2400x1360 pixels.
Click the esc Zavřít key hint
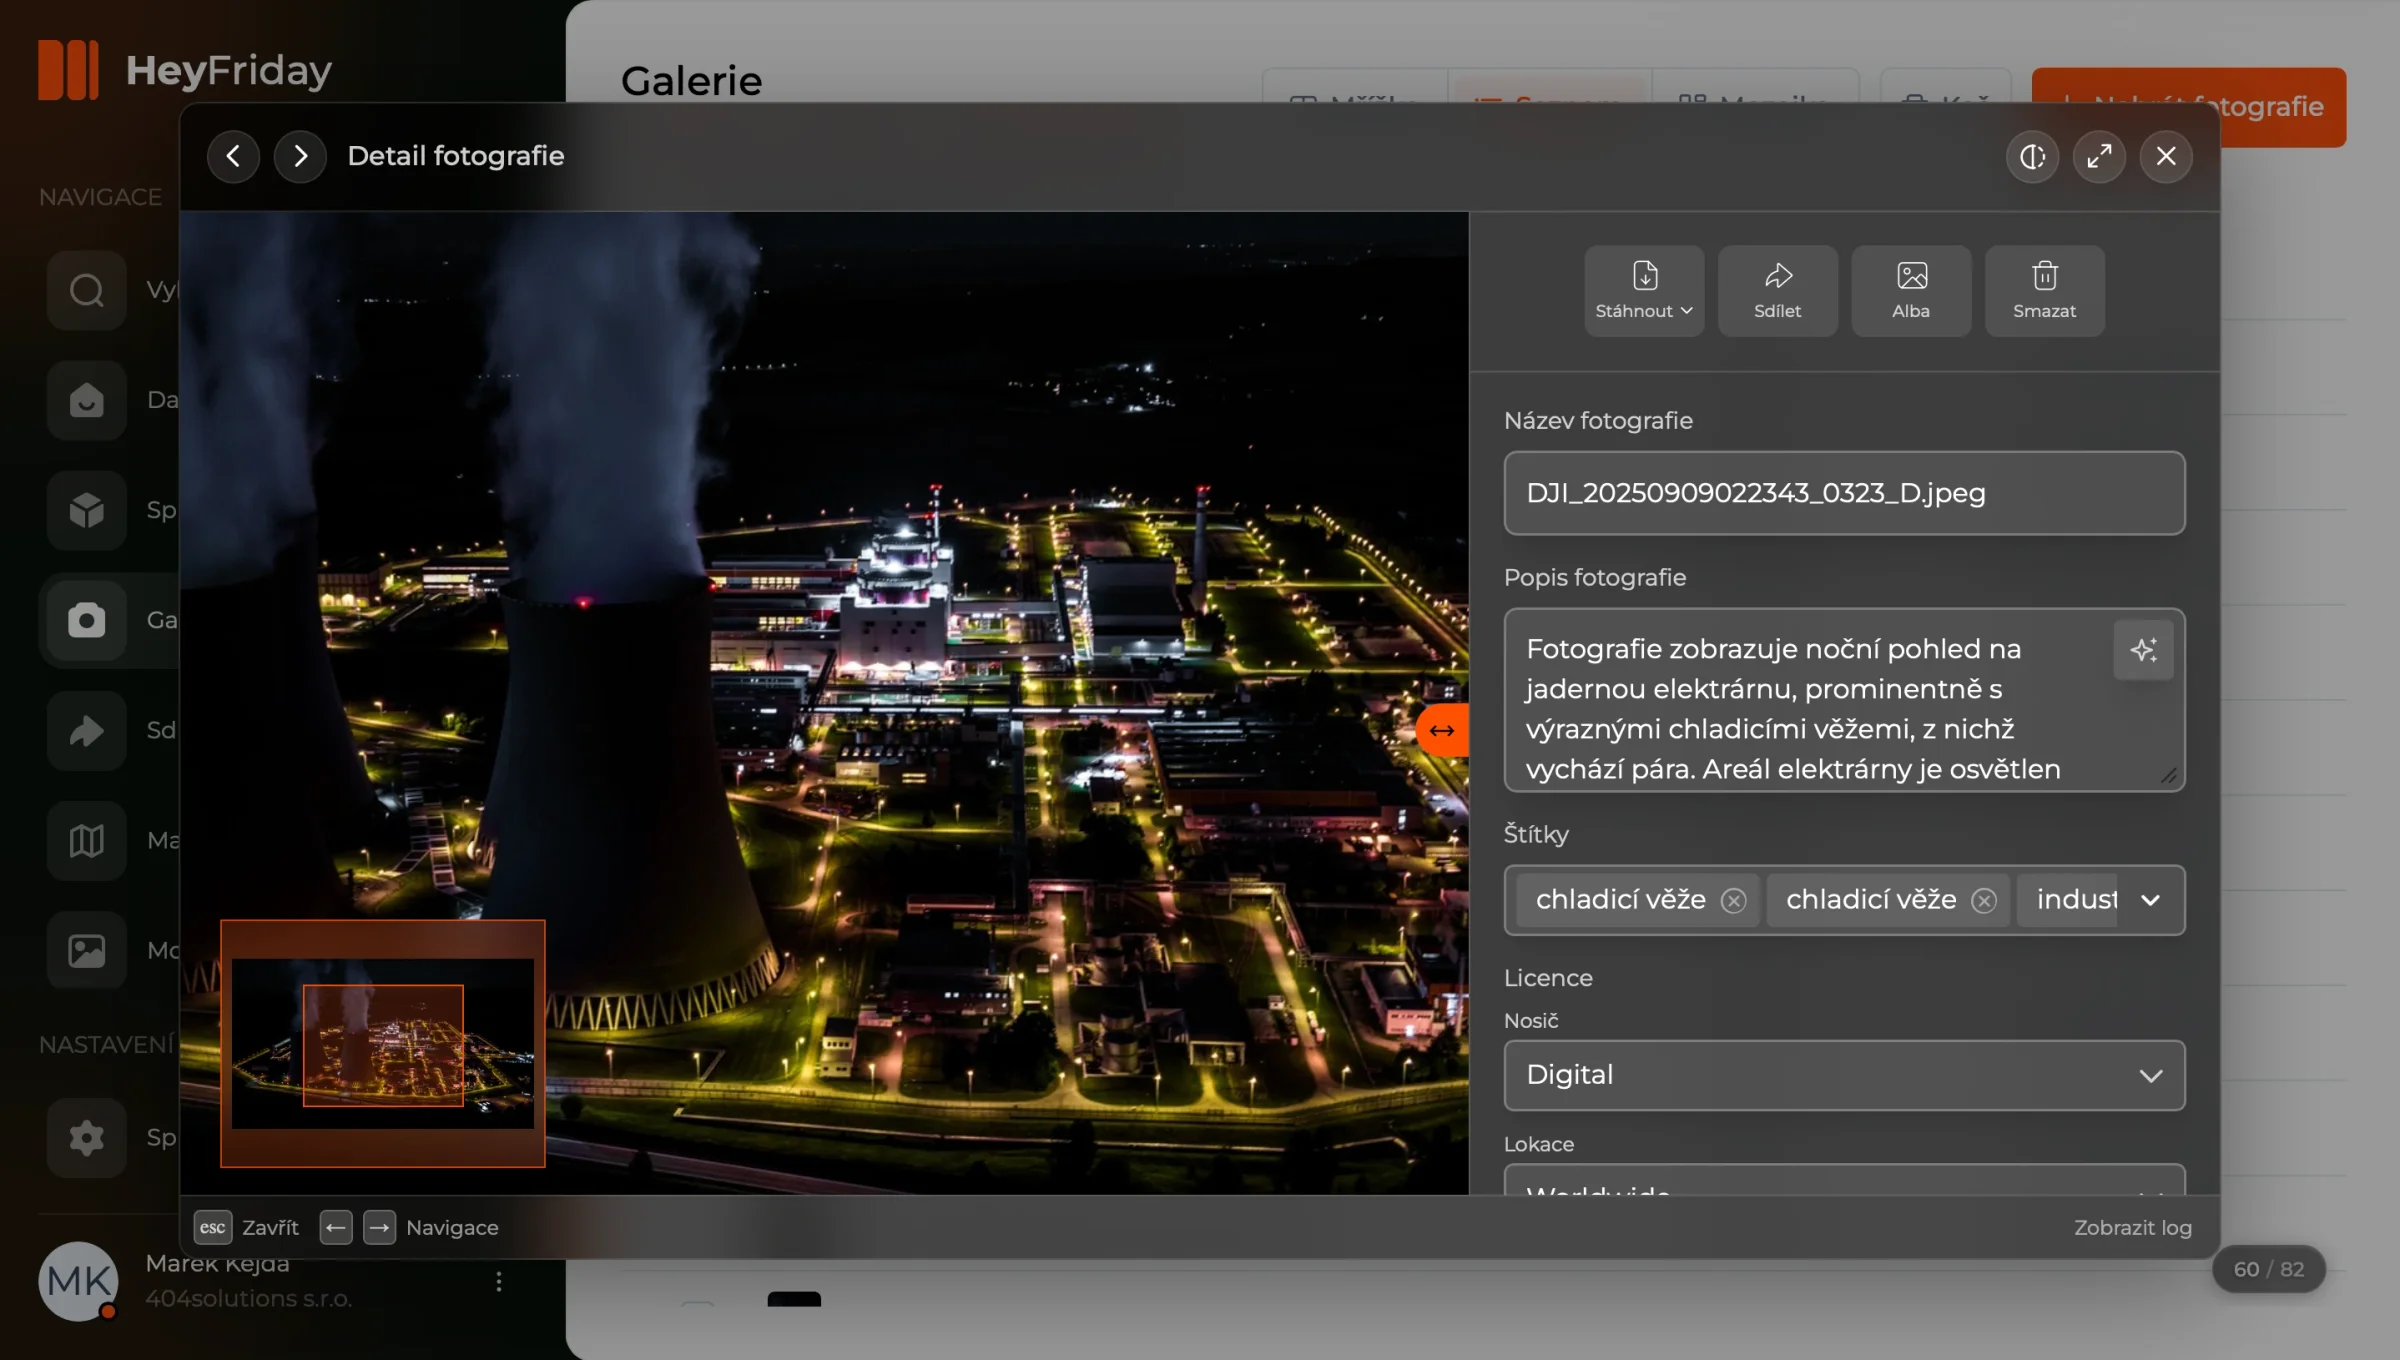coord(246,1227)
